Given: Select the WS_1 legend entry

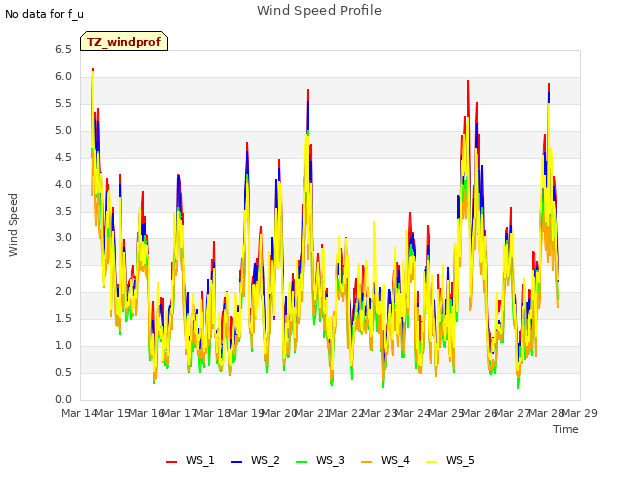Looking at the screenshot, I should (190, 460).
